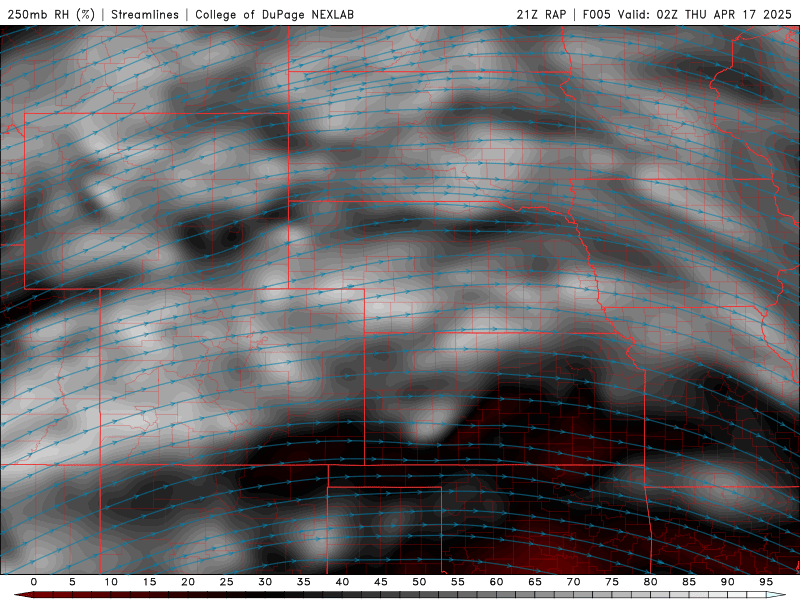
Task: Click the '250mb RH (%)' title text
Action: pyautogui.click(x=51, y=14)
